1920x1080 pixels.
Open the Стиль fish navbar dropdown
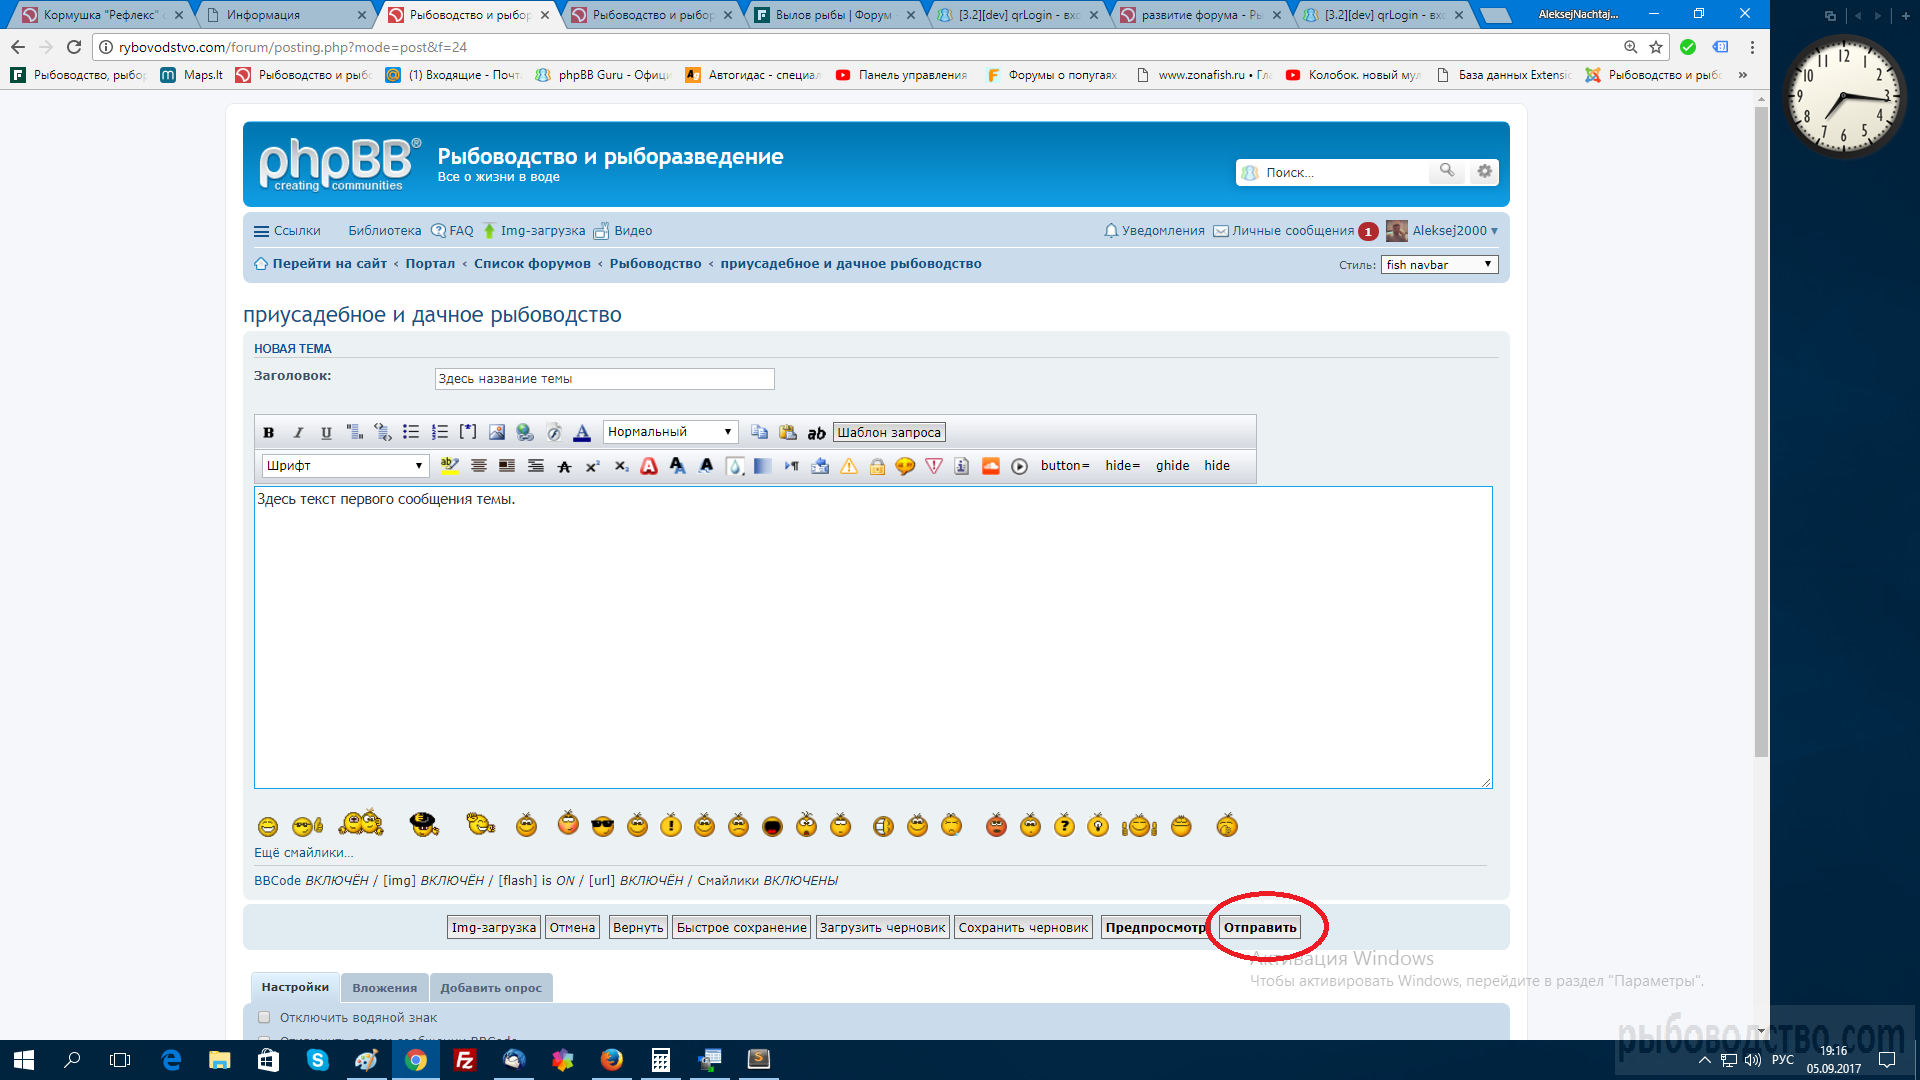point(1439,264)
